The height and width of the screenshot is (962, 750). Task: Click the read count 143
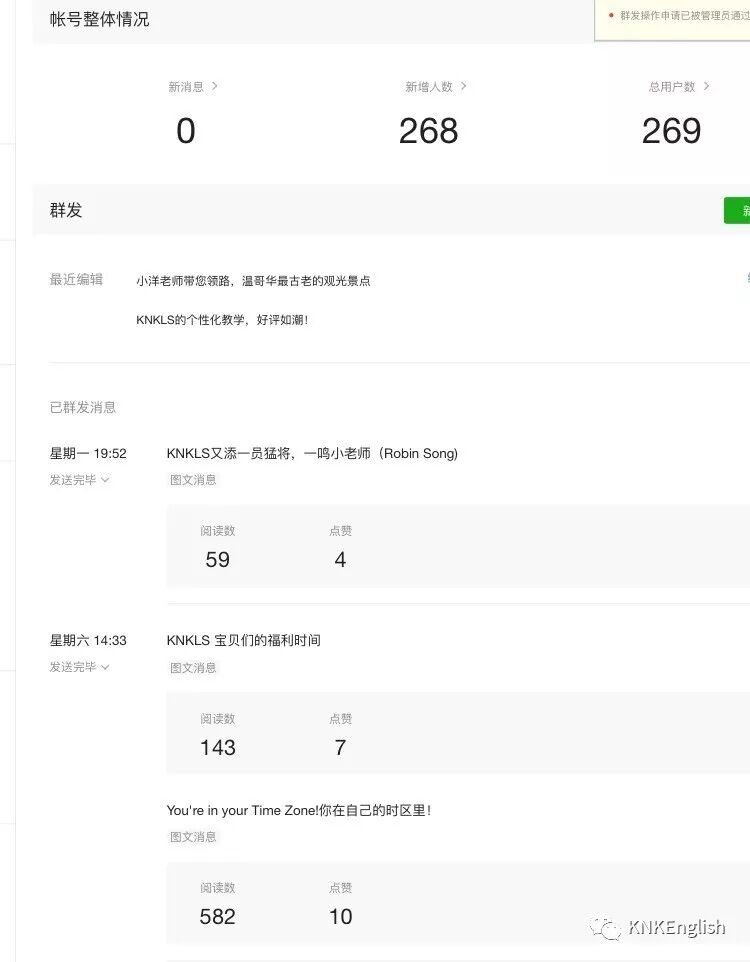pyautogui.click(x=217, y=747)
